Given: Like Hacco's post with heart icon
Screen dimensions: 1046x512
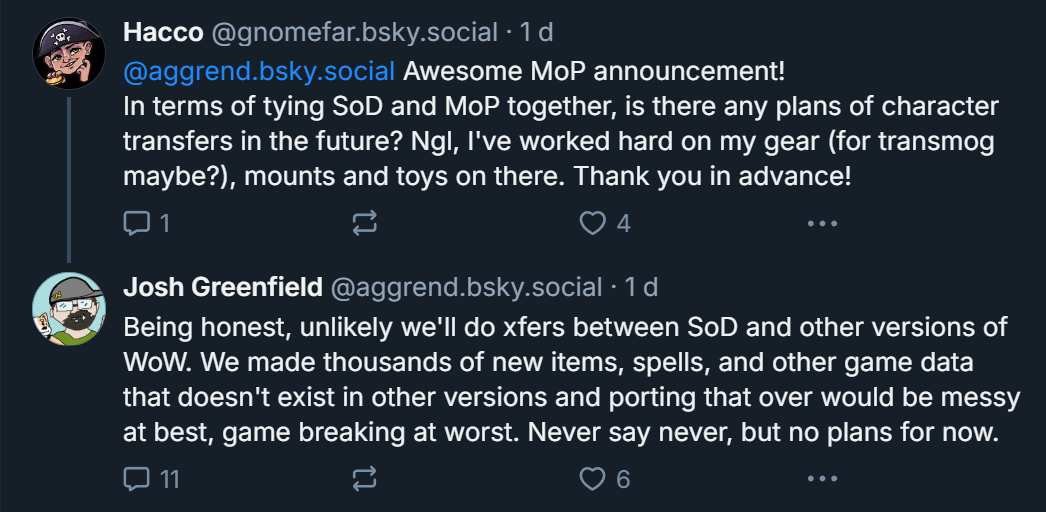Looking at the screenshot, I should (x=592, y=223).
